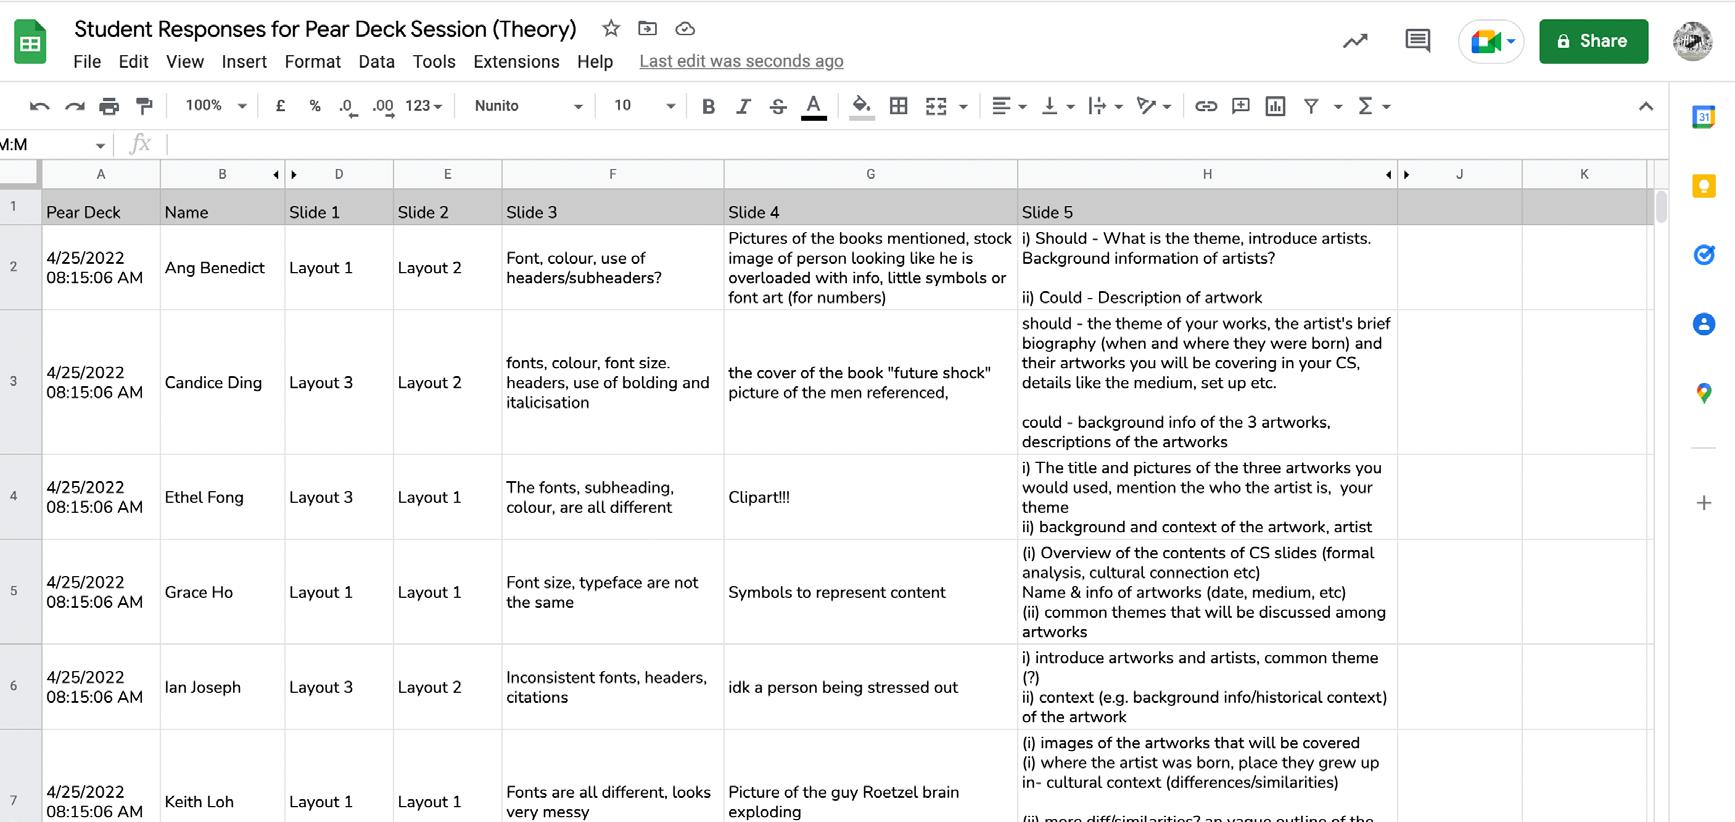Open merge type dropdown arrow
This screenshot has width=1735, height=822.
[x=963, y=106]
